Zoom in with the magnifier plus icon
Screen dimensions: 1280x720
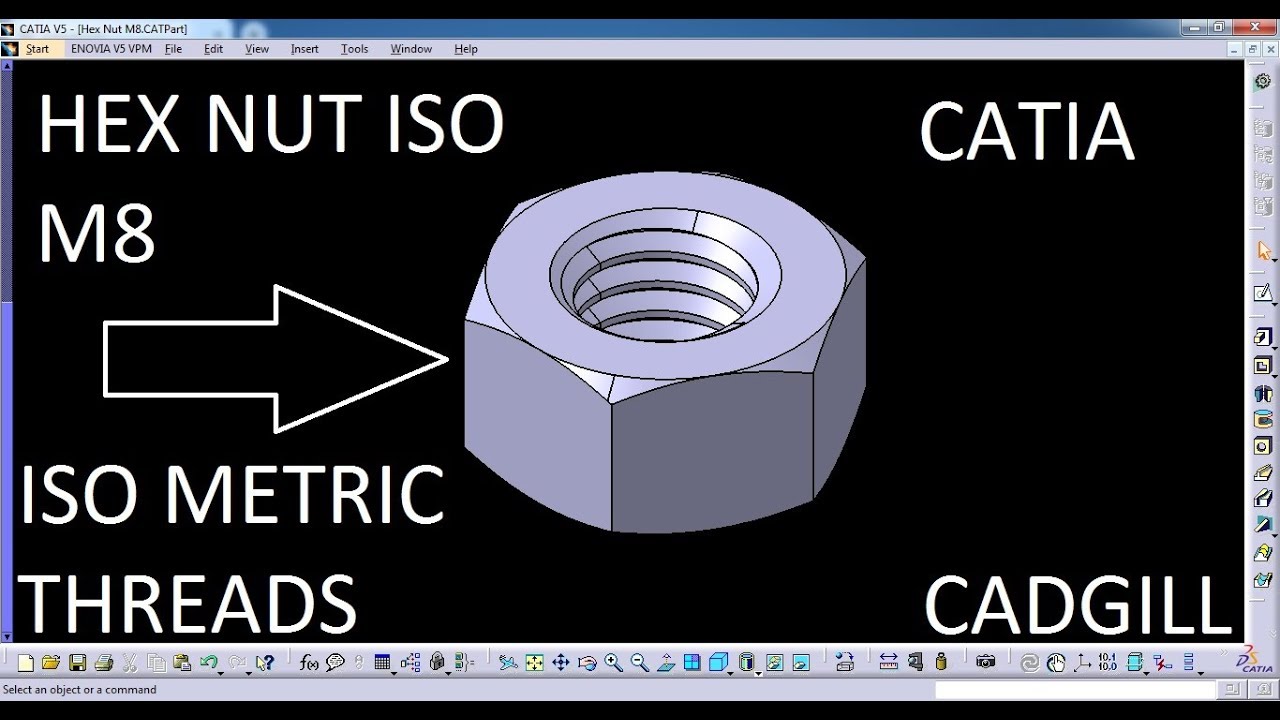coord(613,662)
